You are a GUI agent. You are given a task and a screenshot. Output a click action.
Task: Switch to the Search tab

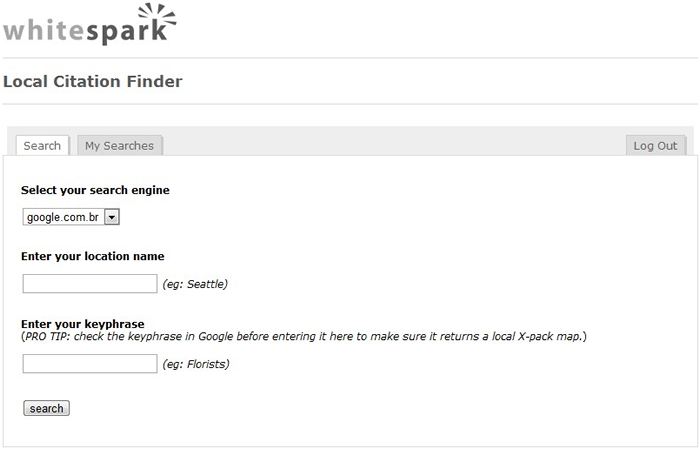point(42,146)
